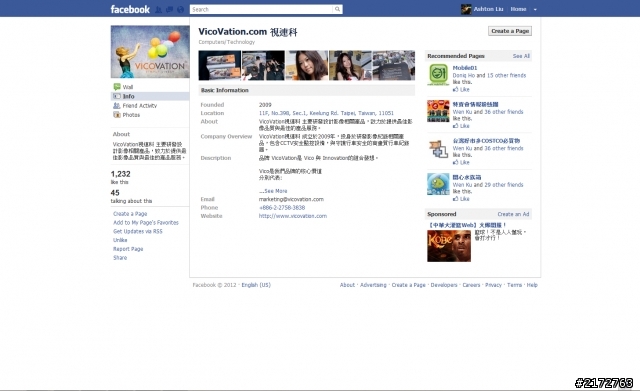Click Get Updates via RSS
The width and height of the screenshot is (640, 391).
138,231
